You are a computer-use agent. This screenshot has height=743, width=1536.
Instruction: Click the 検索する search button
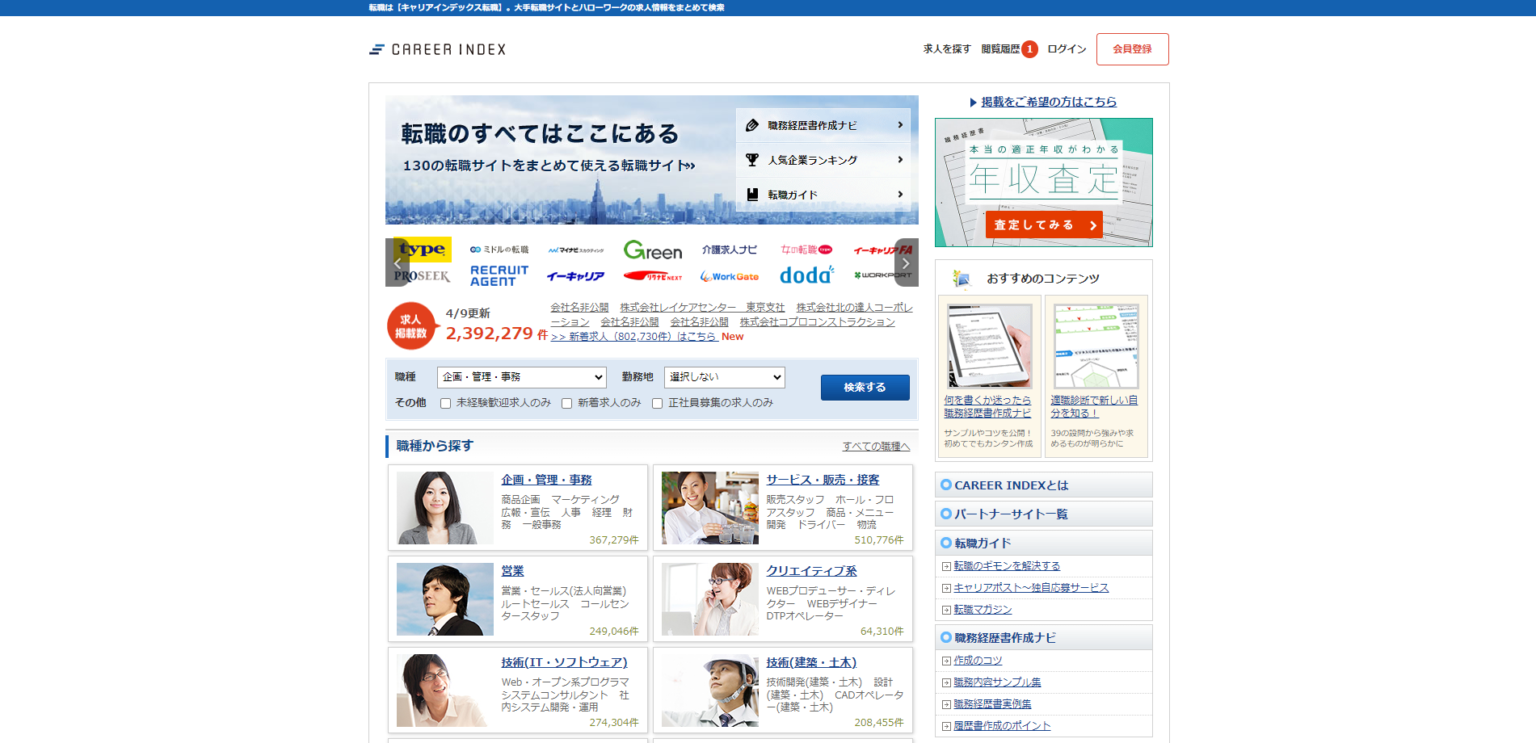point(864,385)
